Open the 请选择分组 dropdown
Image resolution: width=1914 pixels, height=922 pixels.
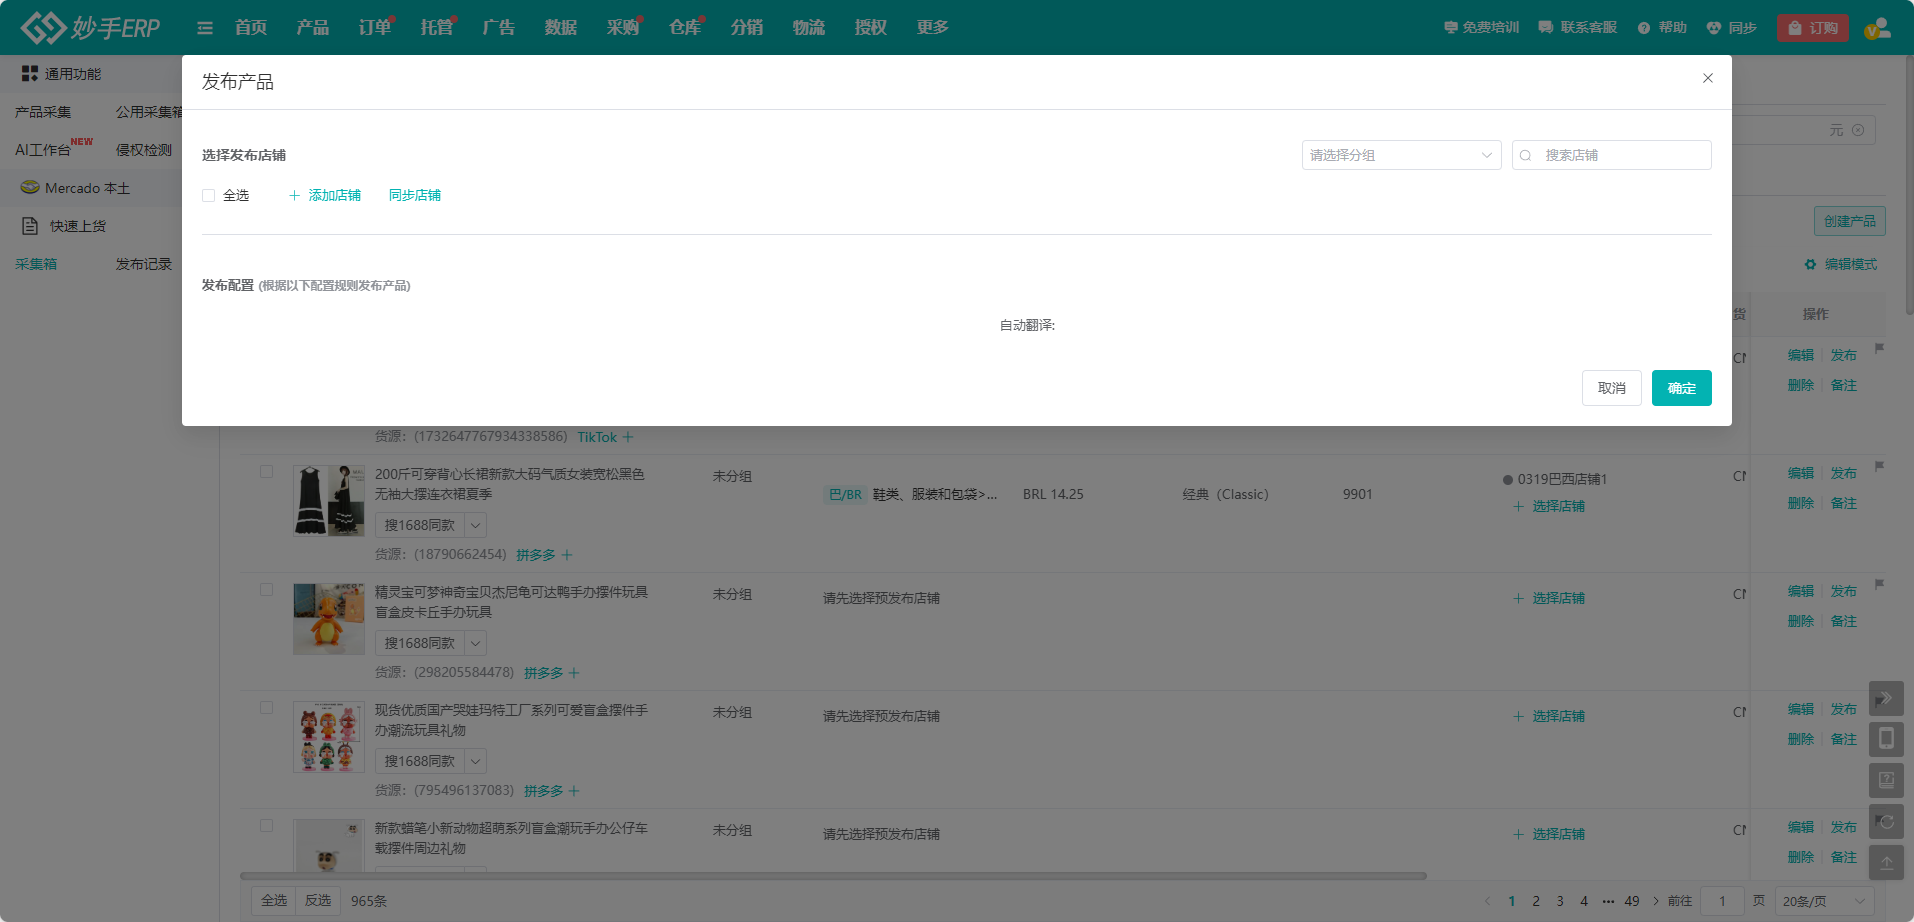[x=1401, y=155]
